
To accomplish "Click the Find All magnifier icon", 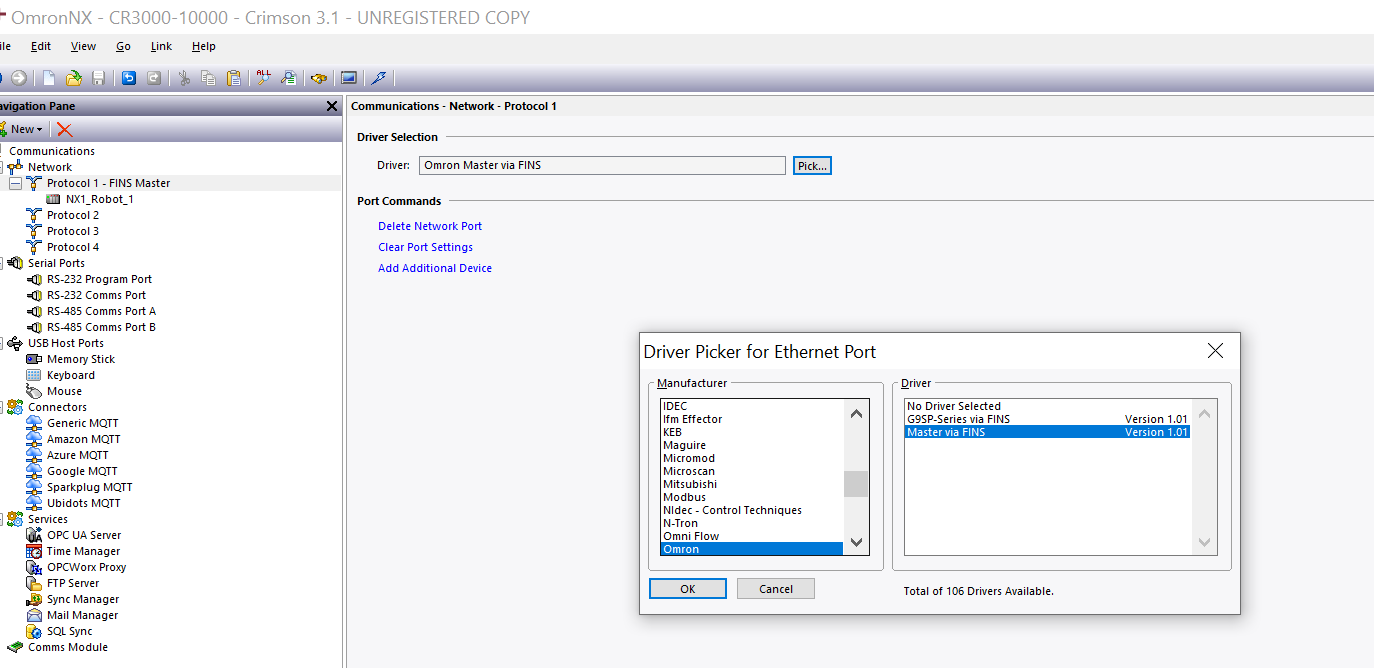I will [264, 78].
